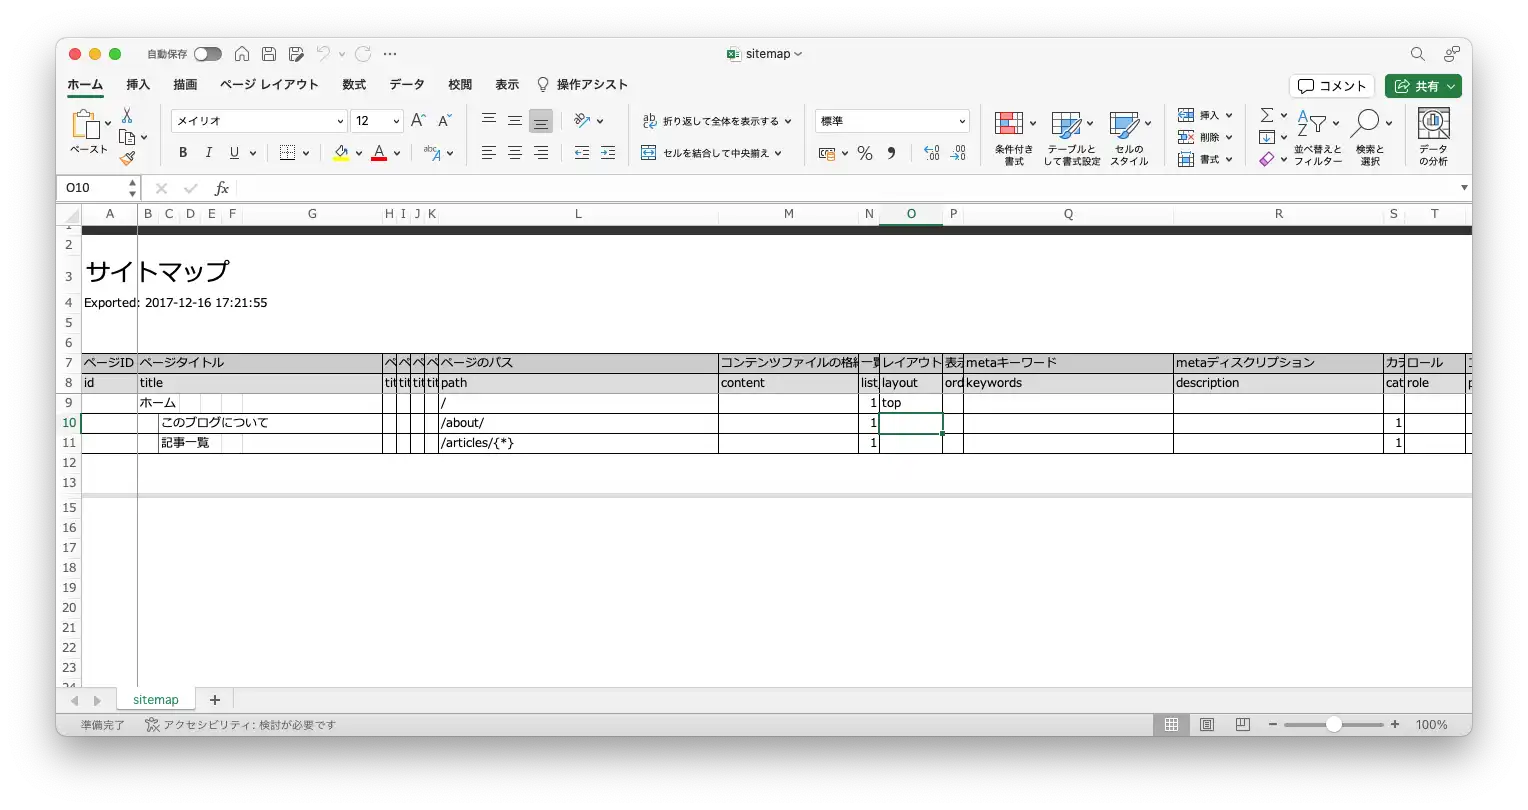The width and height of the screenshot is (1528, 810).
Task: Switch to the 挿入 ribbon tab
Action: (137, 84)
